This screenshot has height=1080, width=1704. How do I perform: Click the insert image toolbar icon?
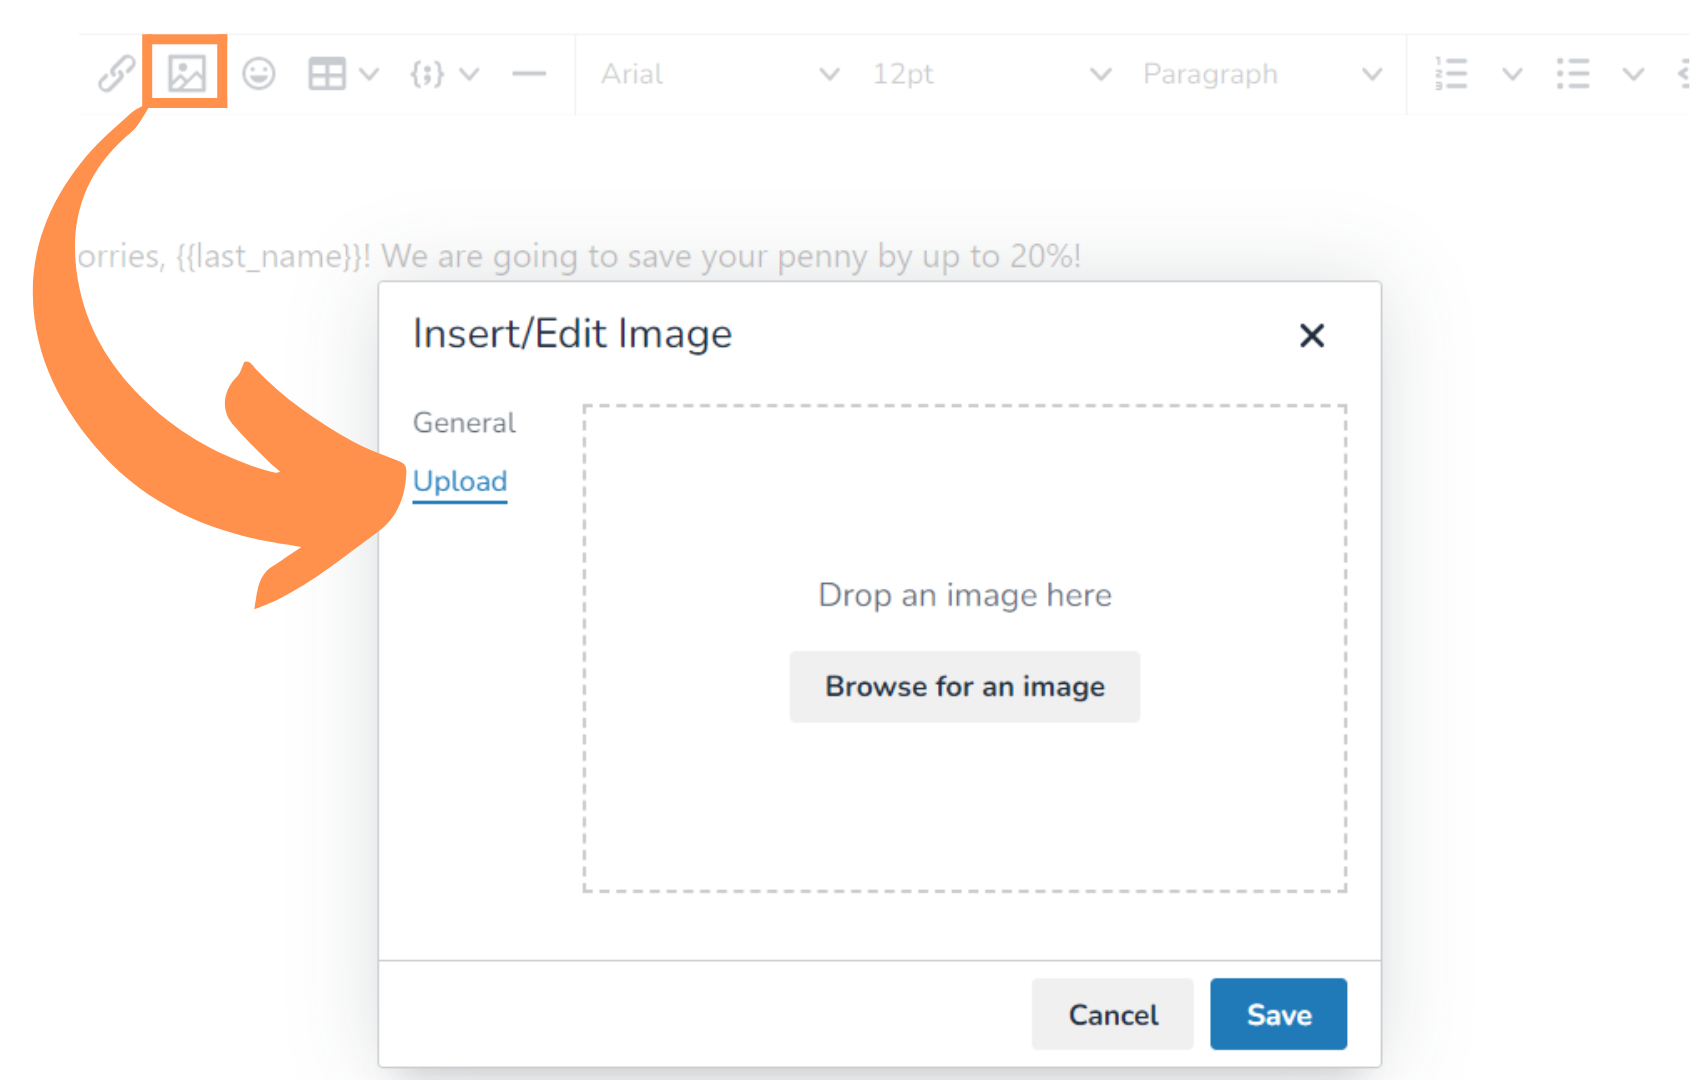(186, 73)
